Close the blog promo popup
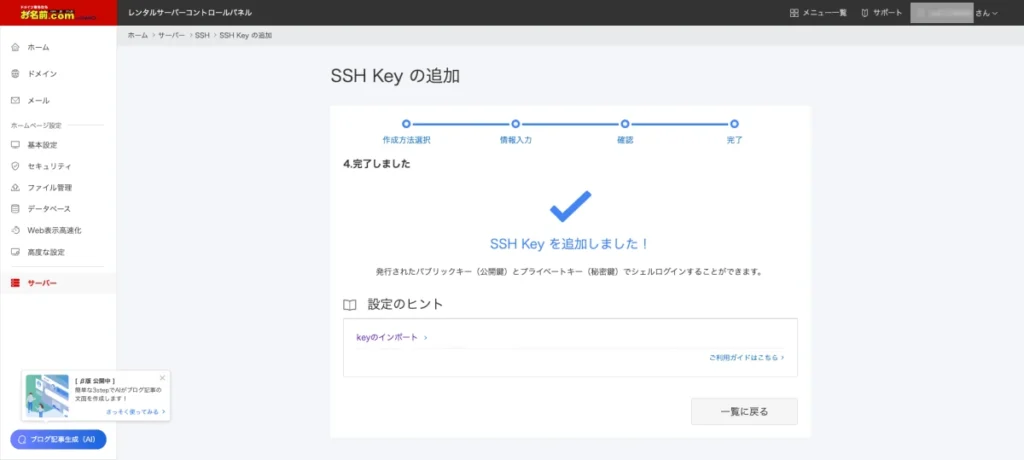The width and height of the screenshot is (1024, 460). click(162, 378)
